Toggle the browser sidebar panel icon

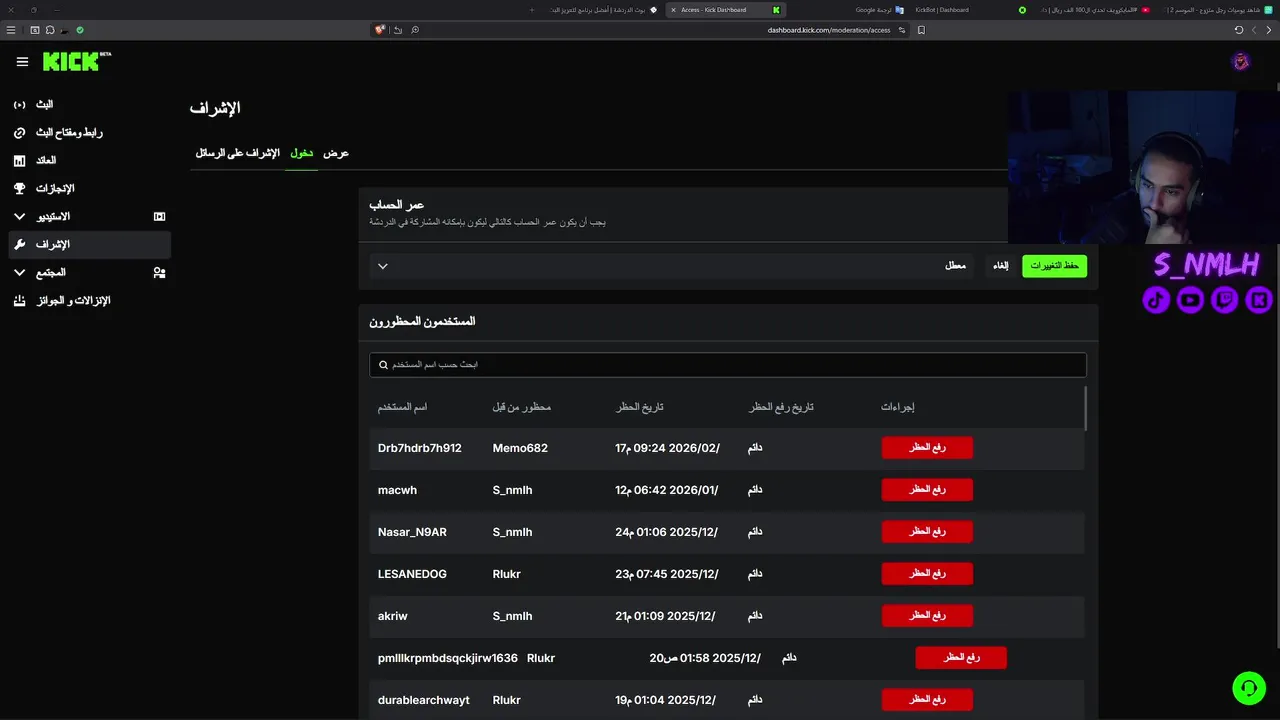pyautogui.click(x=35, y=30)
